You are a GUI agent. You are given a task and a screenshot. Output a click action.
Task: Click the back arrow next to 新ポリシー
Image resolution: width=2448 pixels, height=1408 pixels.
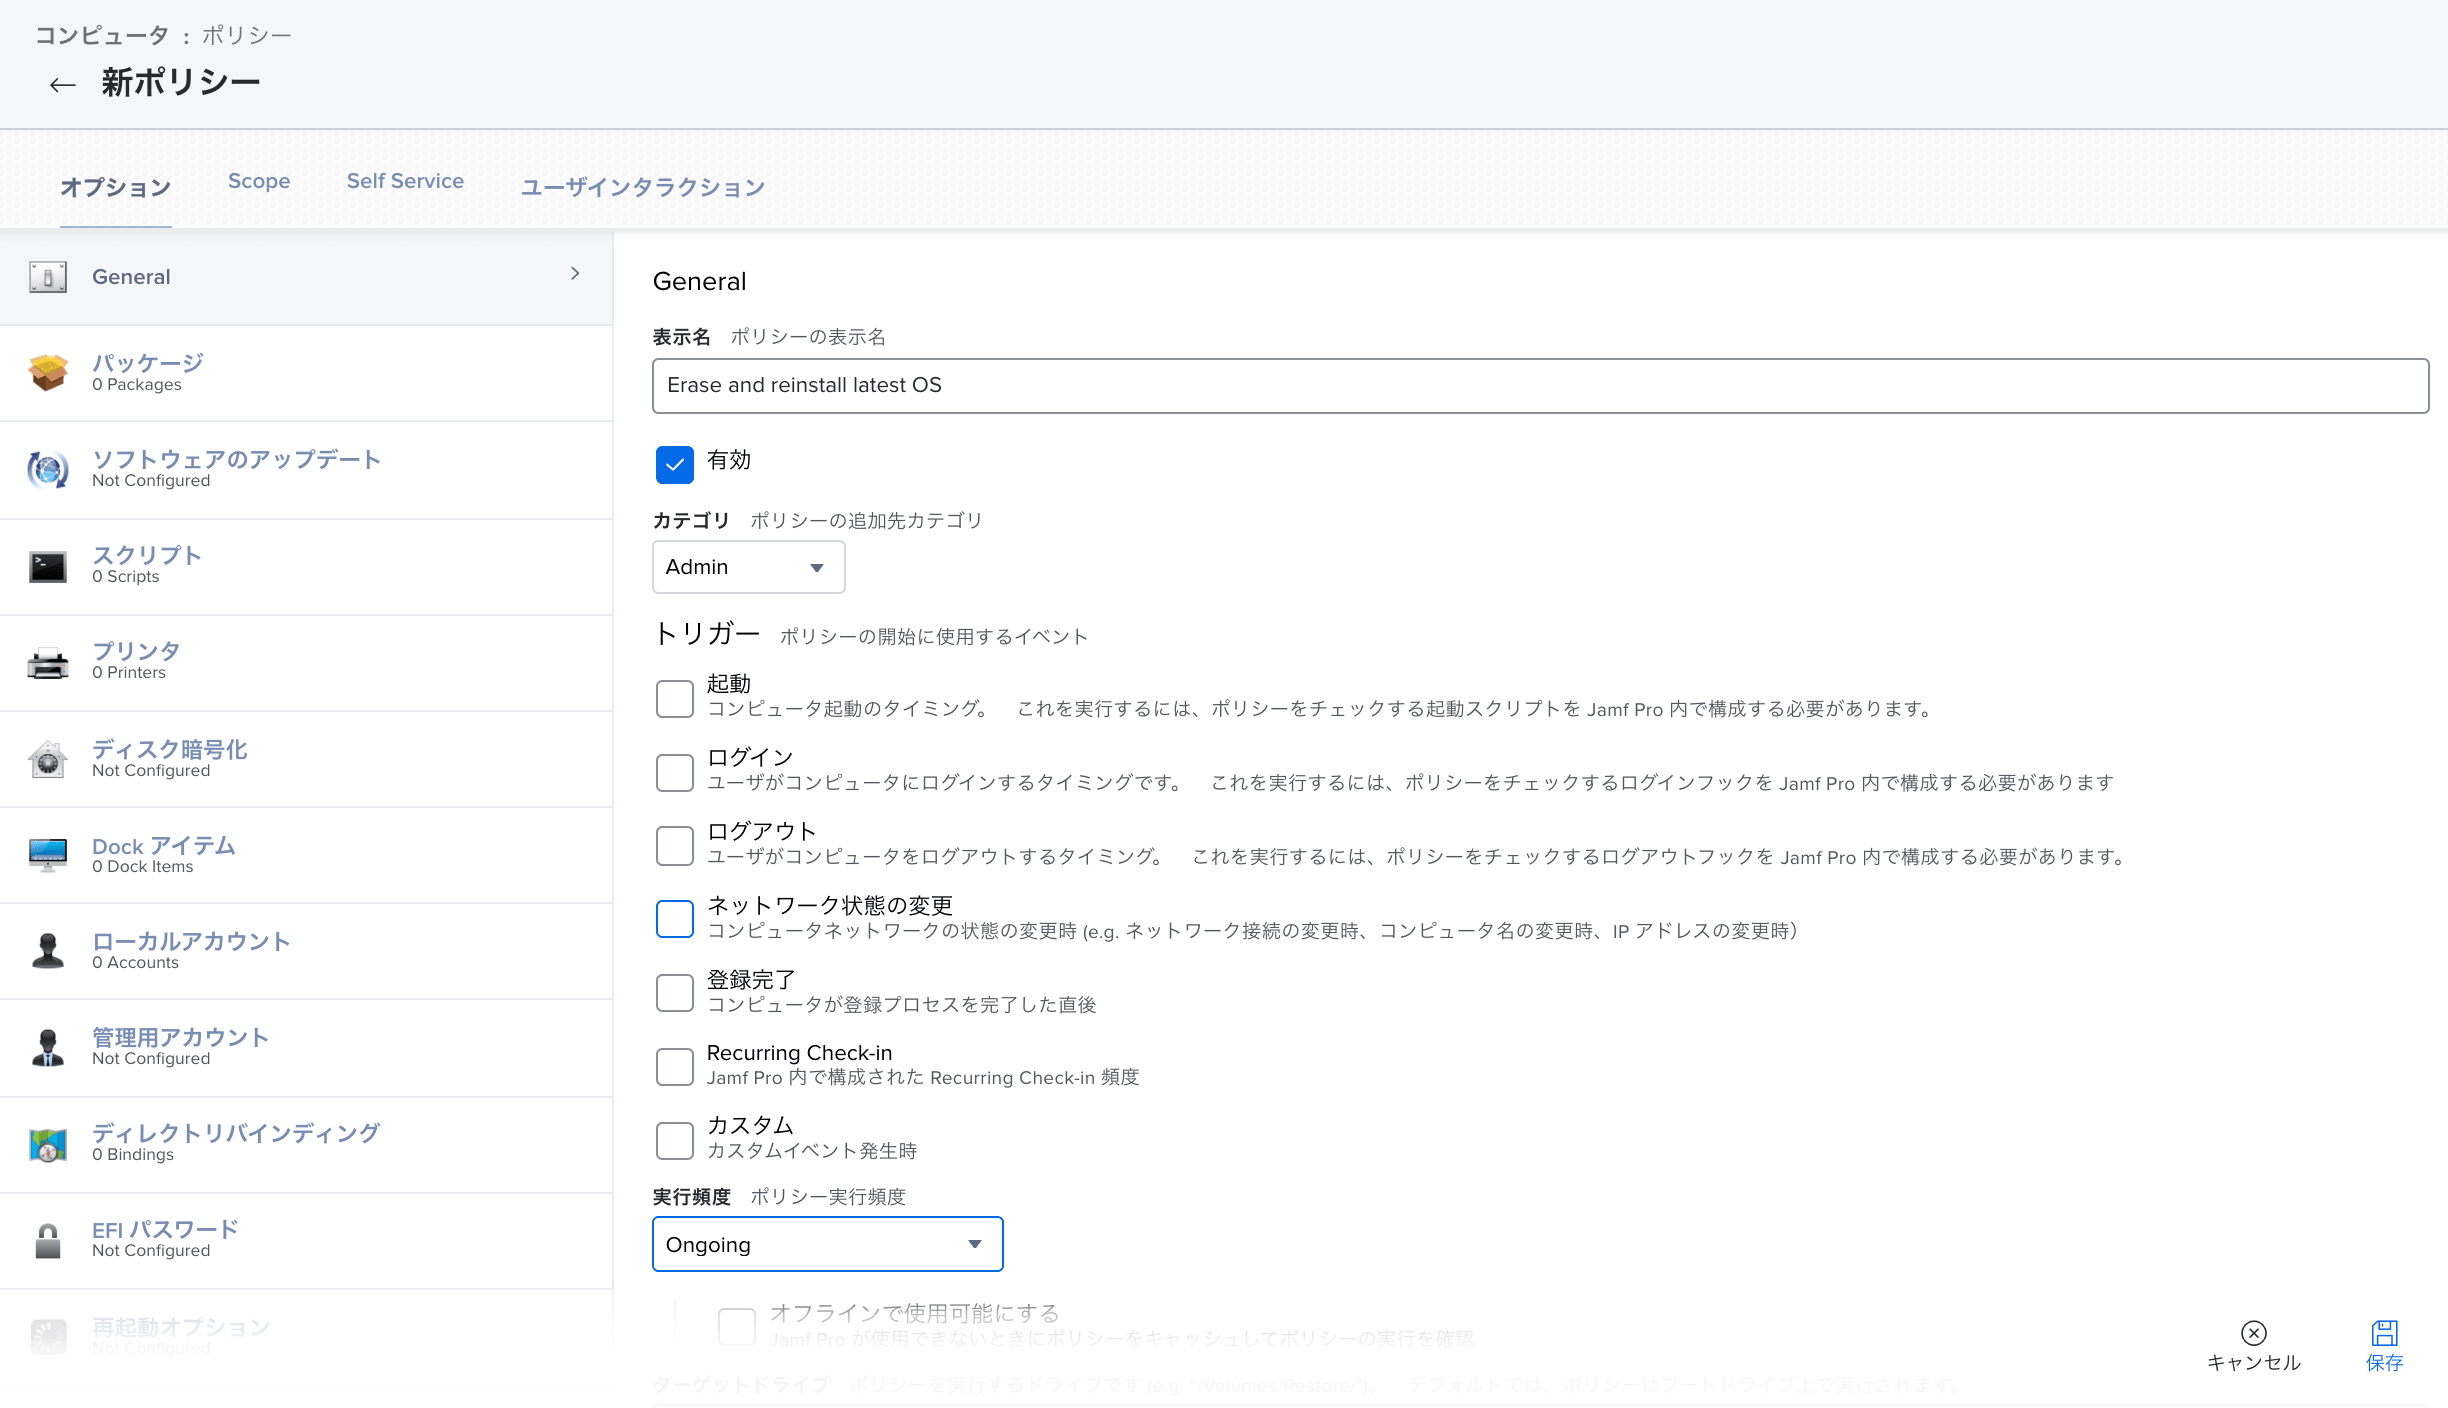(63, 85)
